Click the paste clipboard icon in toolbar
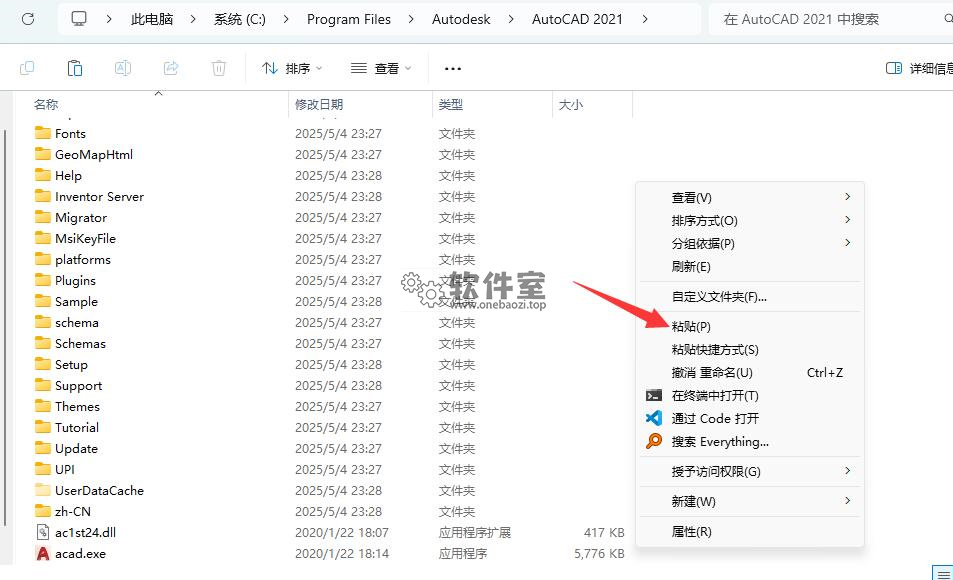Viewport: 953px width, 580px height. point(75,68)
